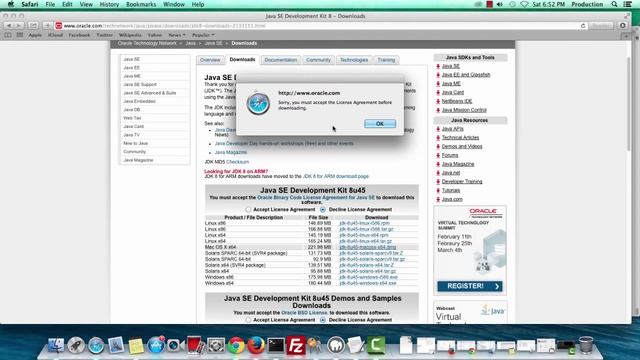Select Decline License Agreement for JDK 8u45

click(323, 209)
